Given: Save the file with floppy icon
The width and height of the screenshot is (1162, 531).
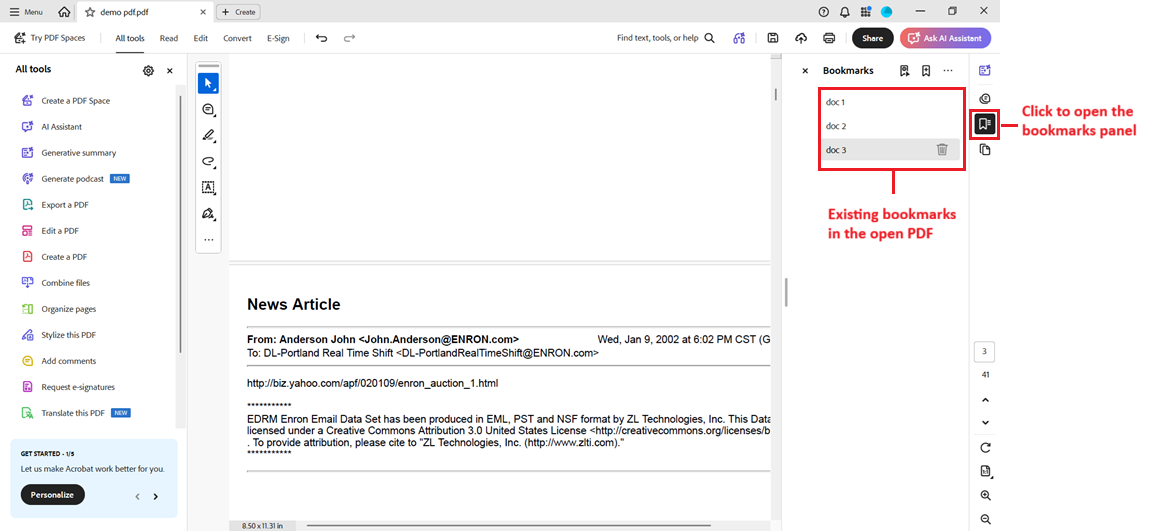Looking at the screenshot, I should click(773, 38).
